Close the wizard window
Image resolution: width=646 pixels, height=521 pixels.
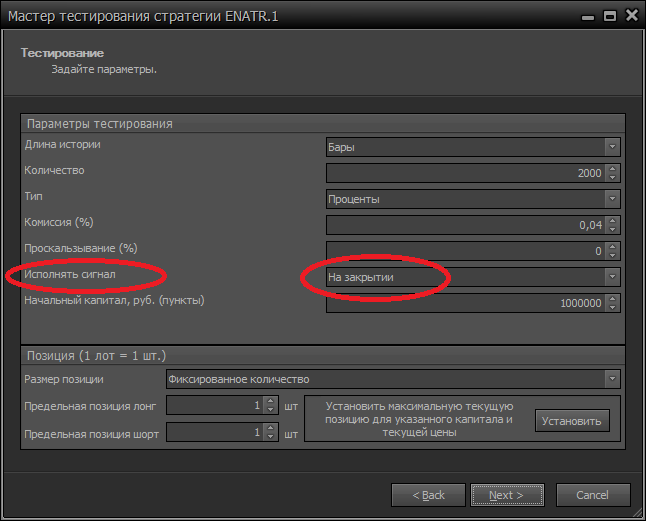point(632,15)
